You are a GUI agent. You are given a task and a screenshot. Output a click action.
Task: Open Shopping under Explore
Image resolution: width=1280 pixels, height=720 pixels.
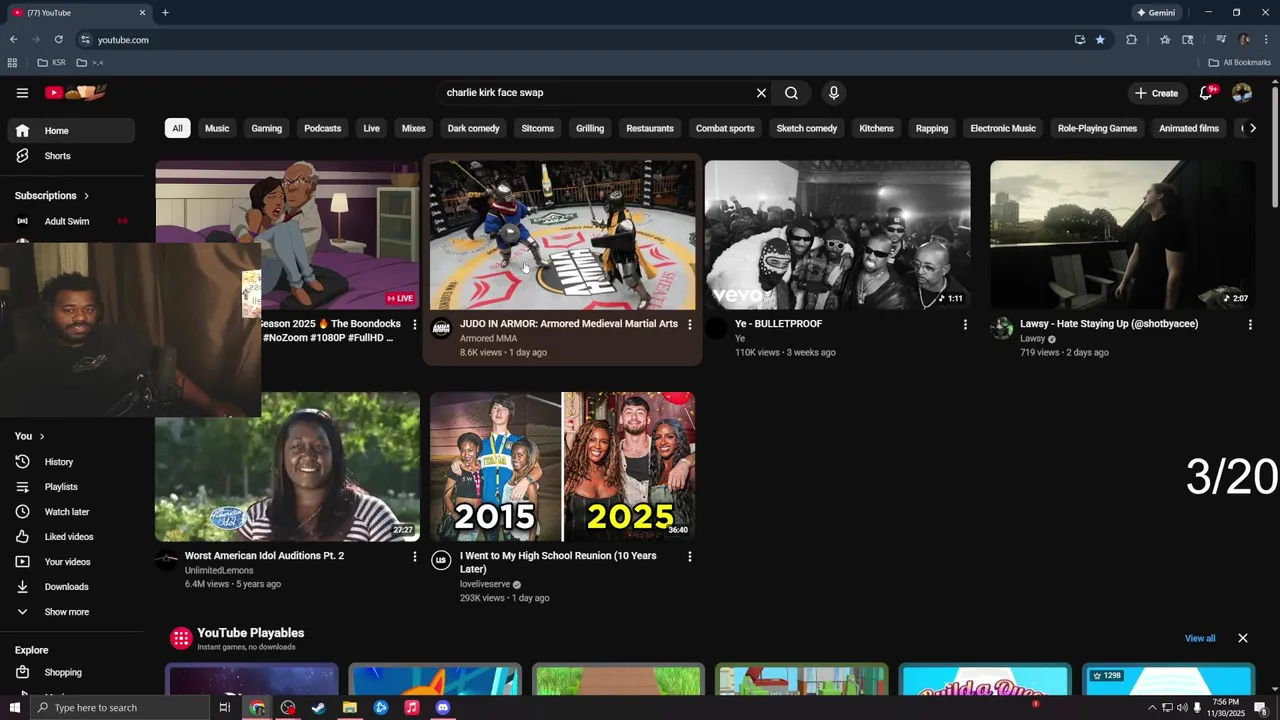click(70, 673)
